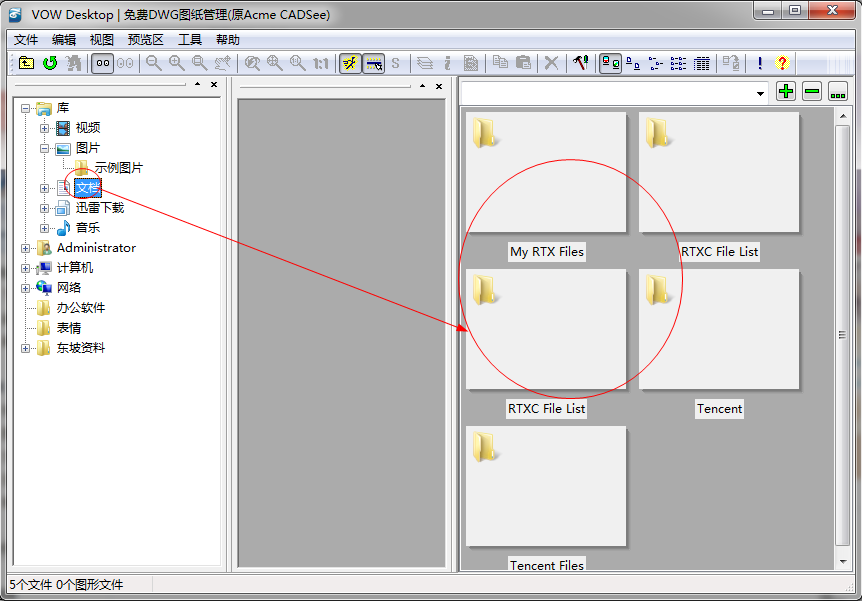The height and width of the screenshot is (601, 862).
Task: Close the preview panel
Action: tap(439, 86)
